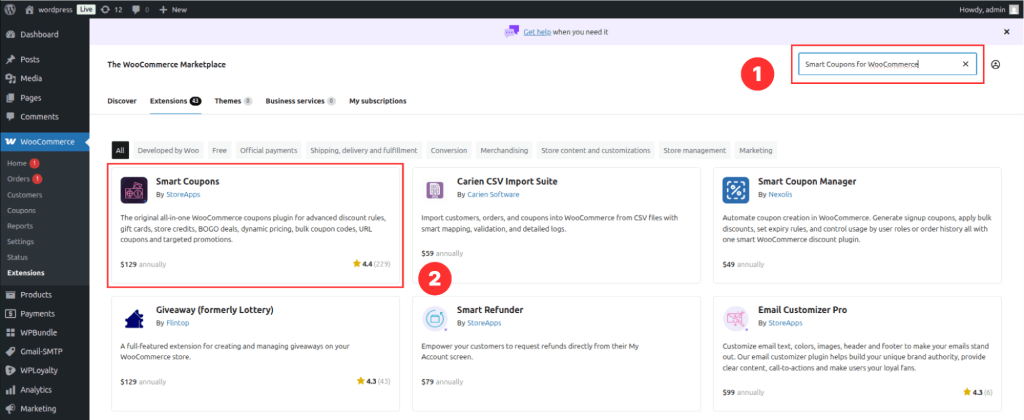Click the Smart Coupon Manager percent icon
1024x420 pixels.
[x=736, y=189]
